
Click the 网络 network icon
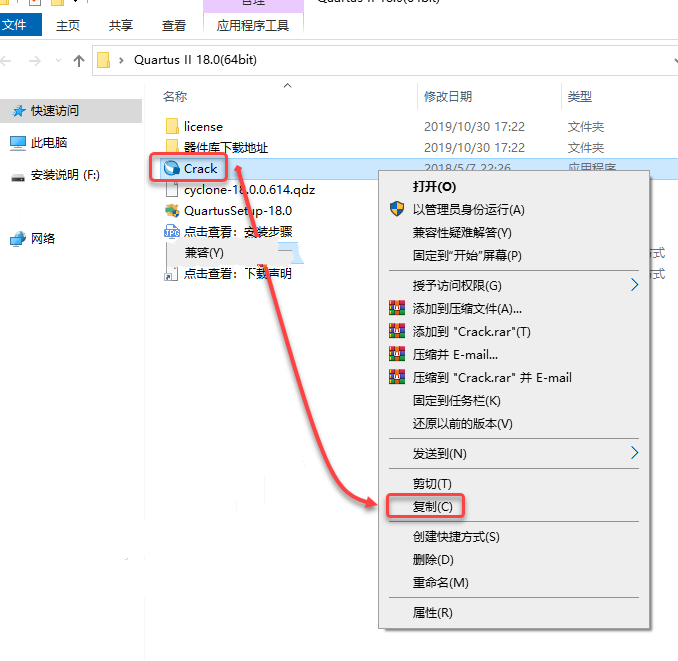pyautogui.click(x=18, y=239)
